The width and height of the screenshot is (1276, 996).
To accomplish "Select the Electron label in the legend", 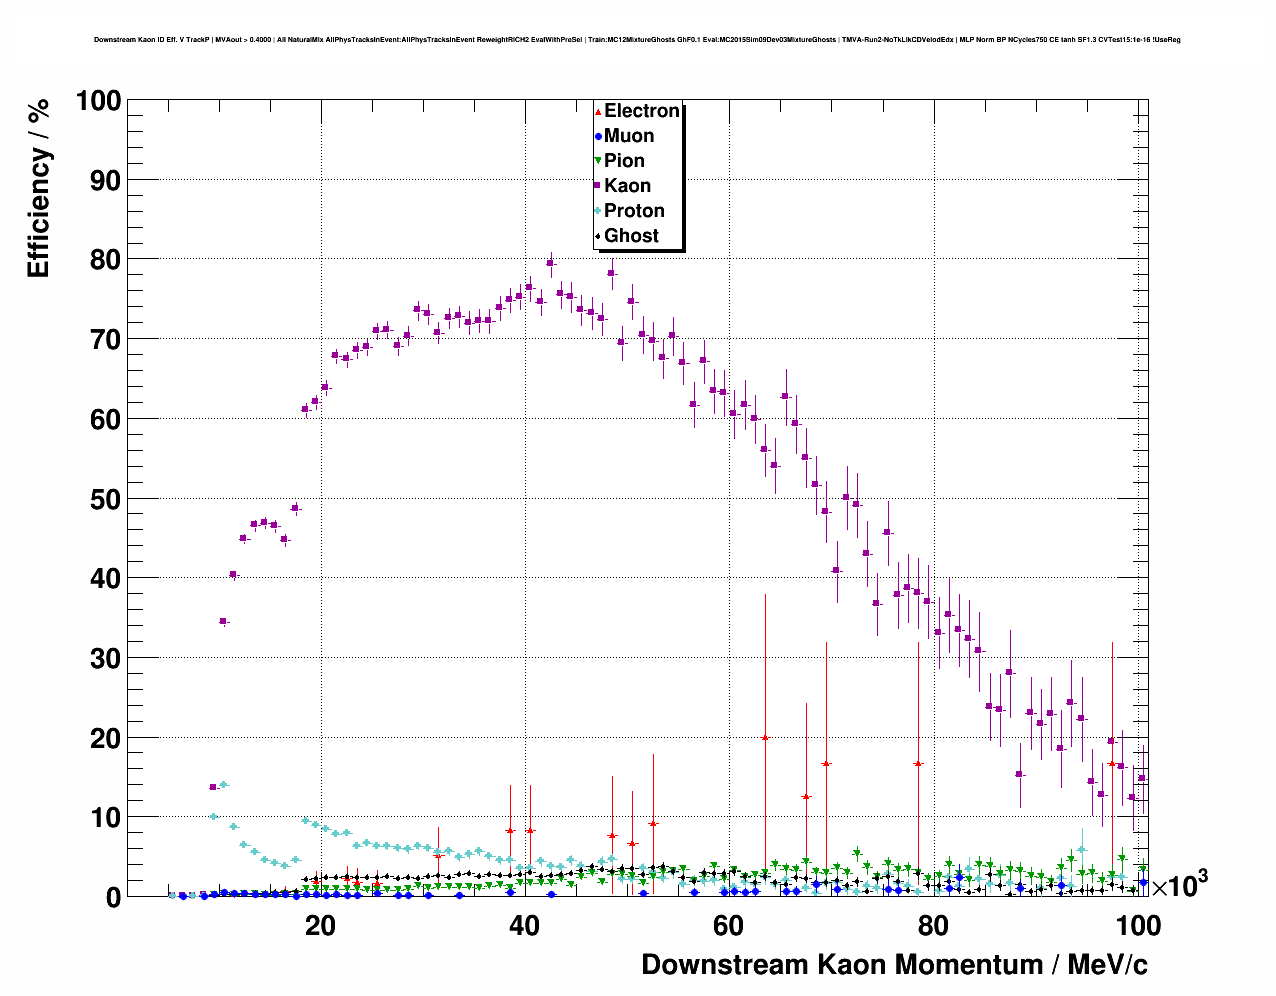I will click(642, 111).
